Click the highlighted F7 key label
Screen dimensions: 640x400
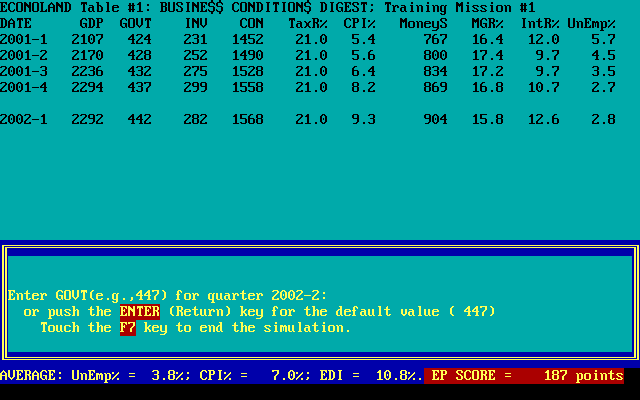click(128, 328)
